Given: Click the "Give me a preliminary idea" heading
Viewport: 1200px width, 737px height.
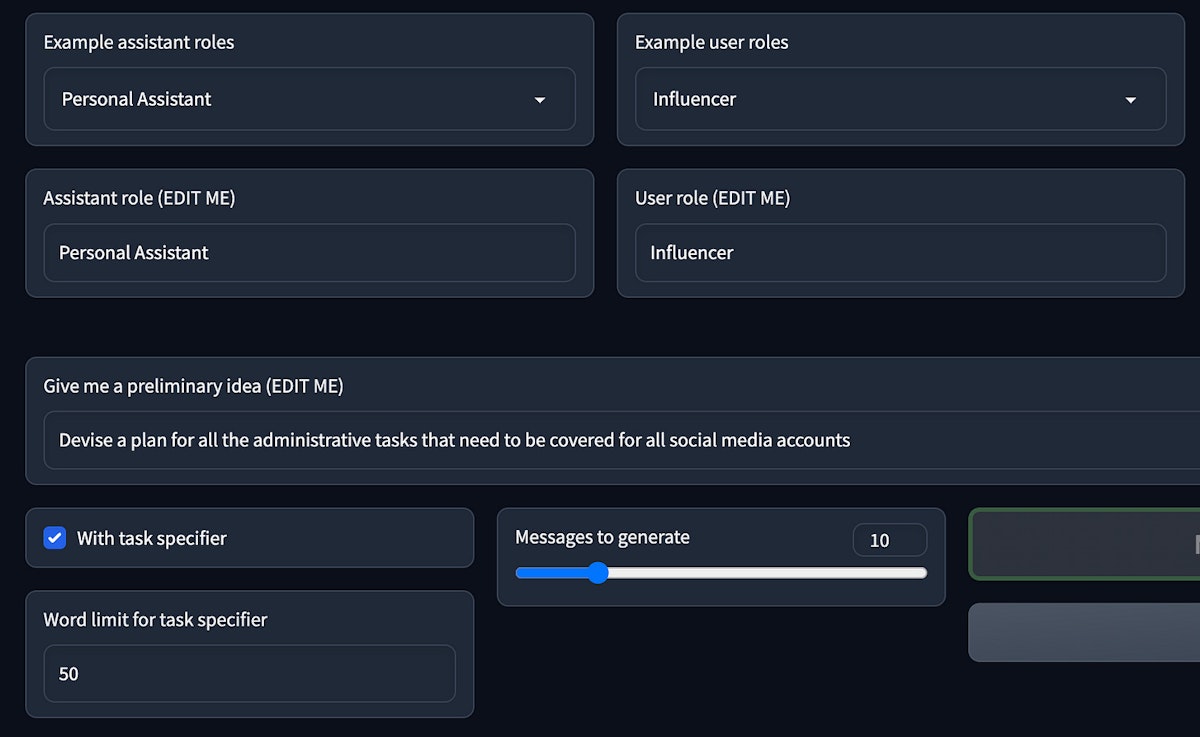Looking at the screenshot, I should pos(193,386).
